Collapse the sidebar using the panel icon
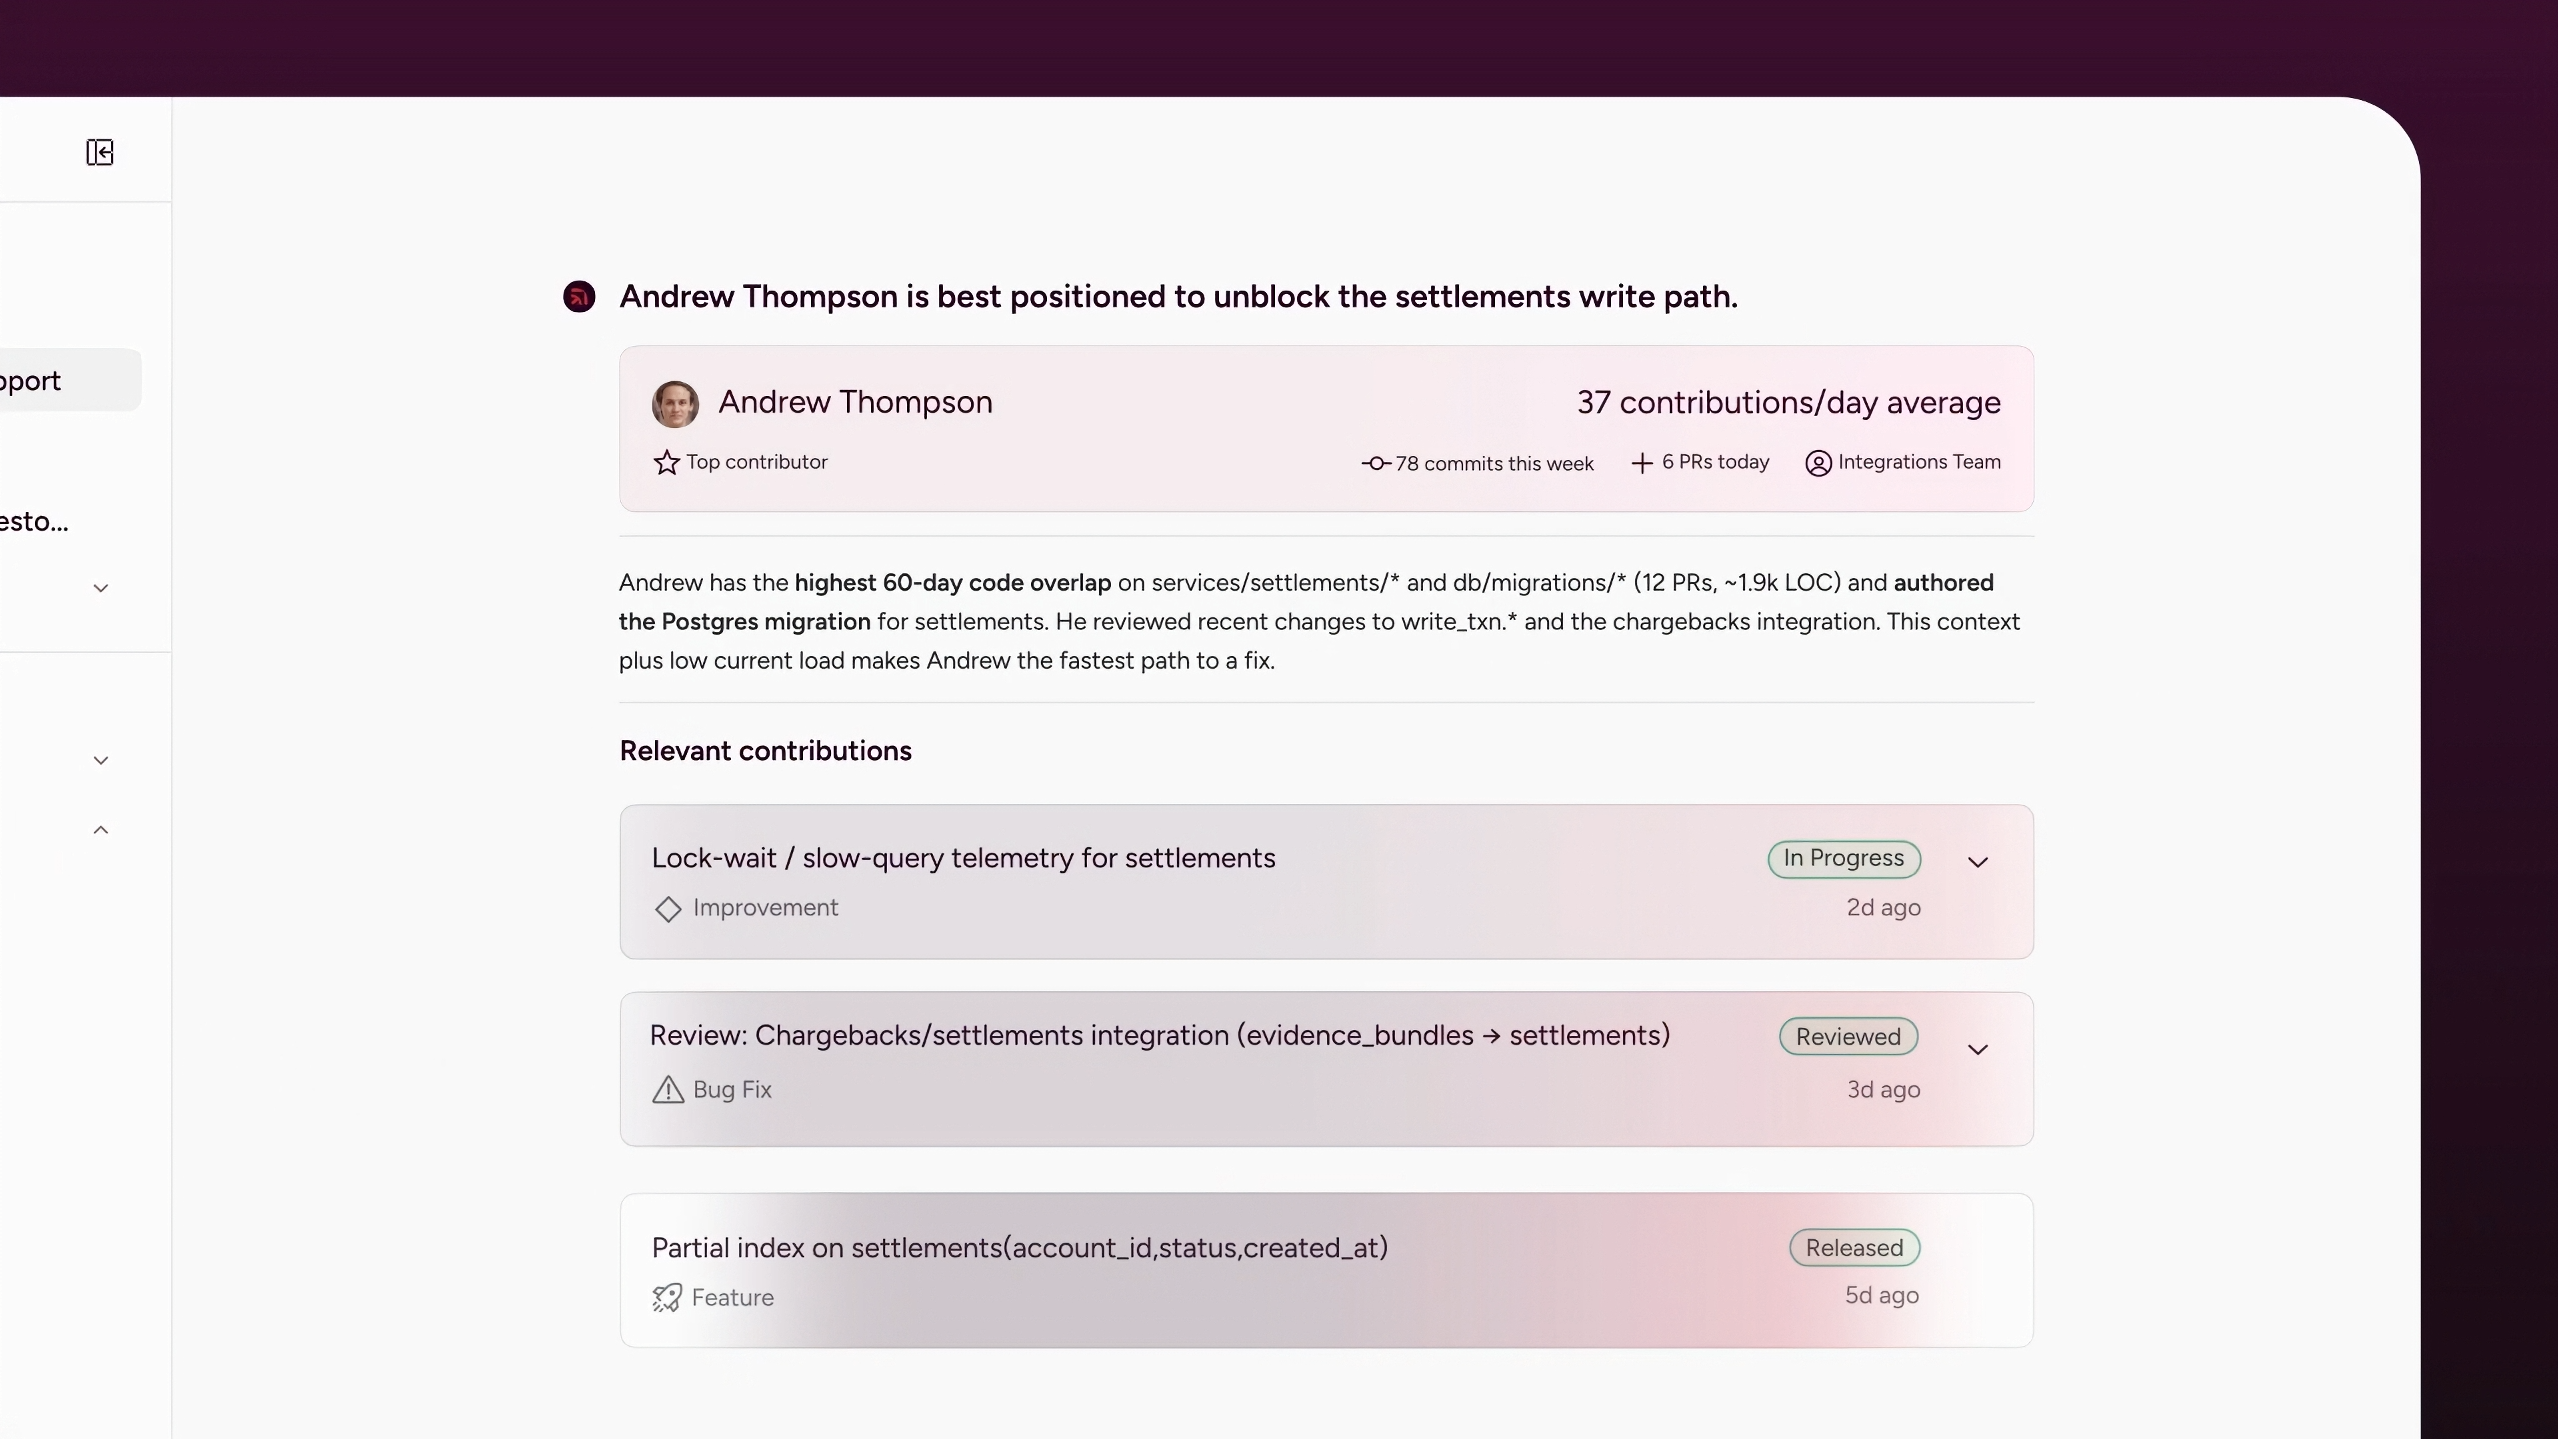The width and height of the screenshot is (2558, 1439). pos(100,152)
